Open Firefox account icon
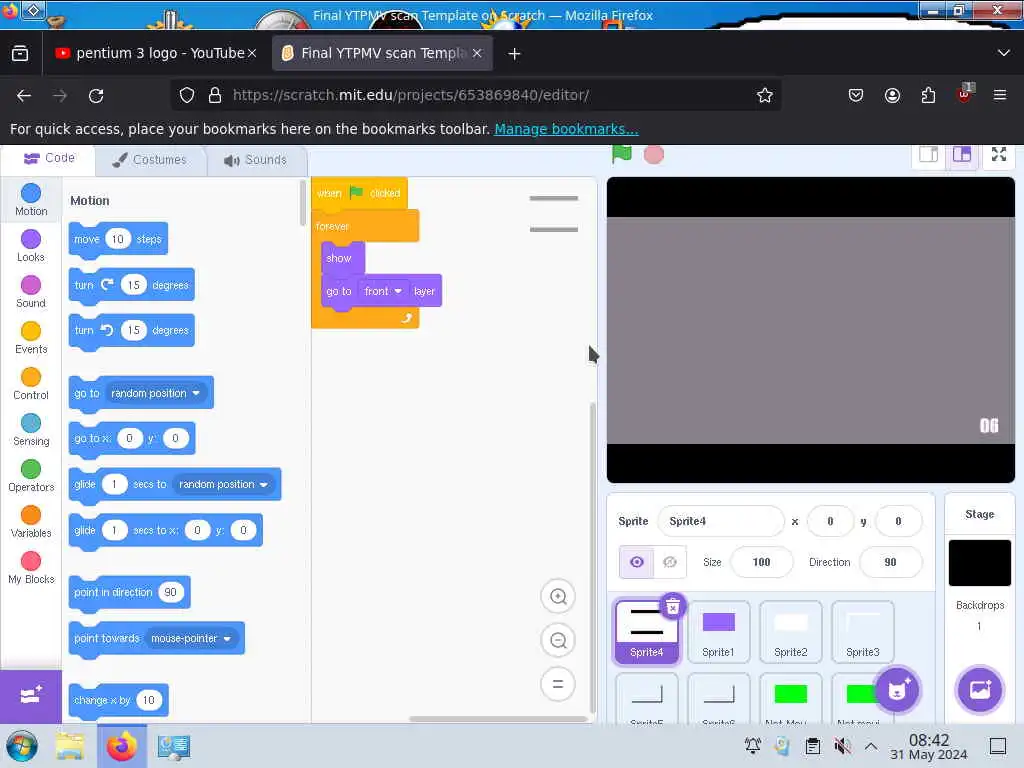This screenshot has height=768, width=1024. 892,95
